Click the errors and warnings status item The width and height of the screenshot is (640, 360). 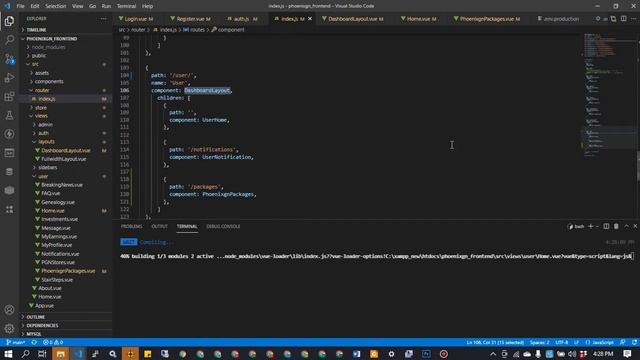[x=53, y=342]
